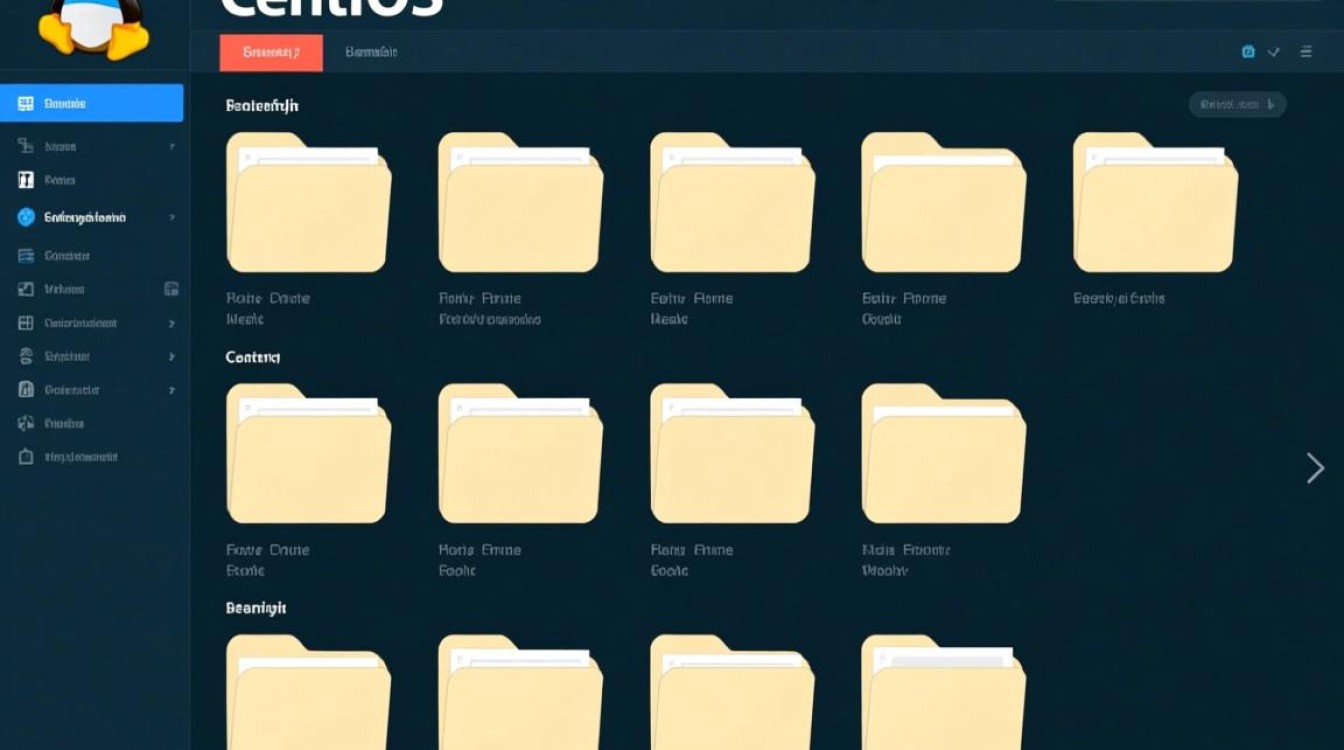This screenshot has height=750, width=1344.
Task: Open the last folder in the top row
Action: (1155, 203)
